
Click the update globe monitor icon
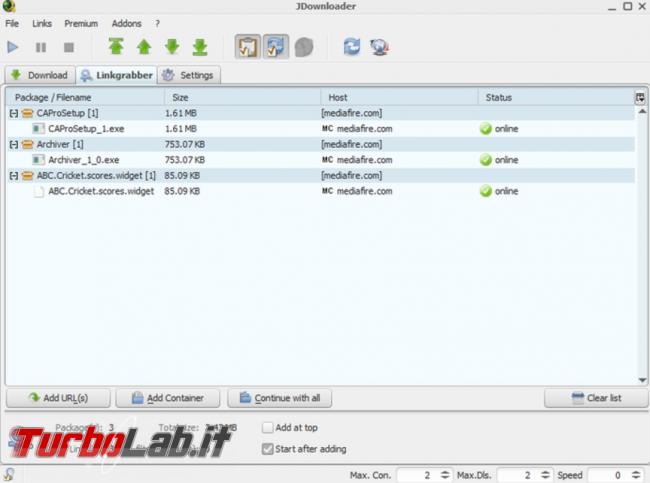[379, 47]
